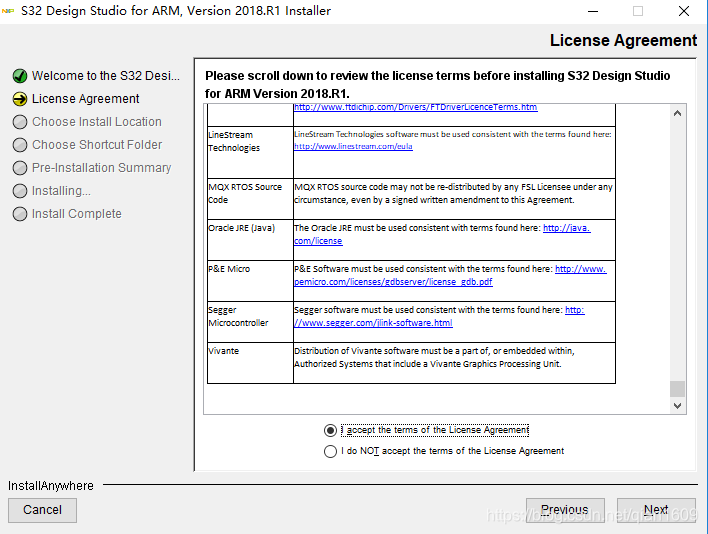The image size is (708, 534).
Task: Click the Install Complete step bullet icon
Action: point(19,214)
